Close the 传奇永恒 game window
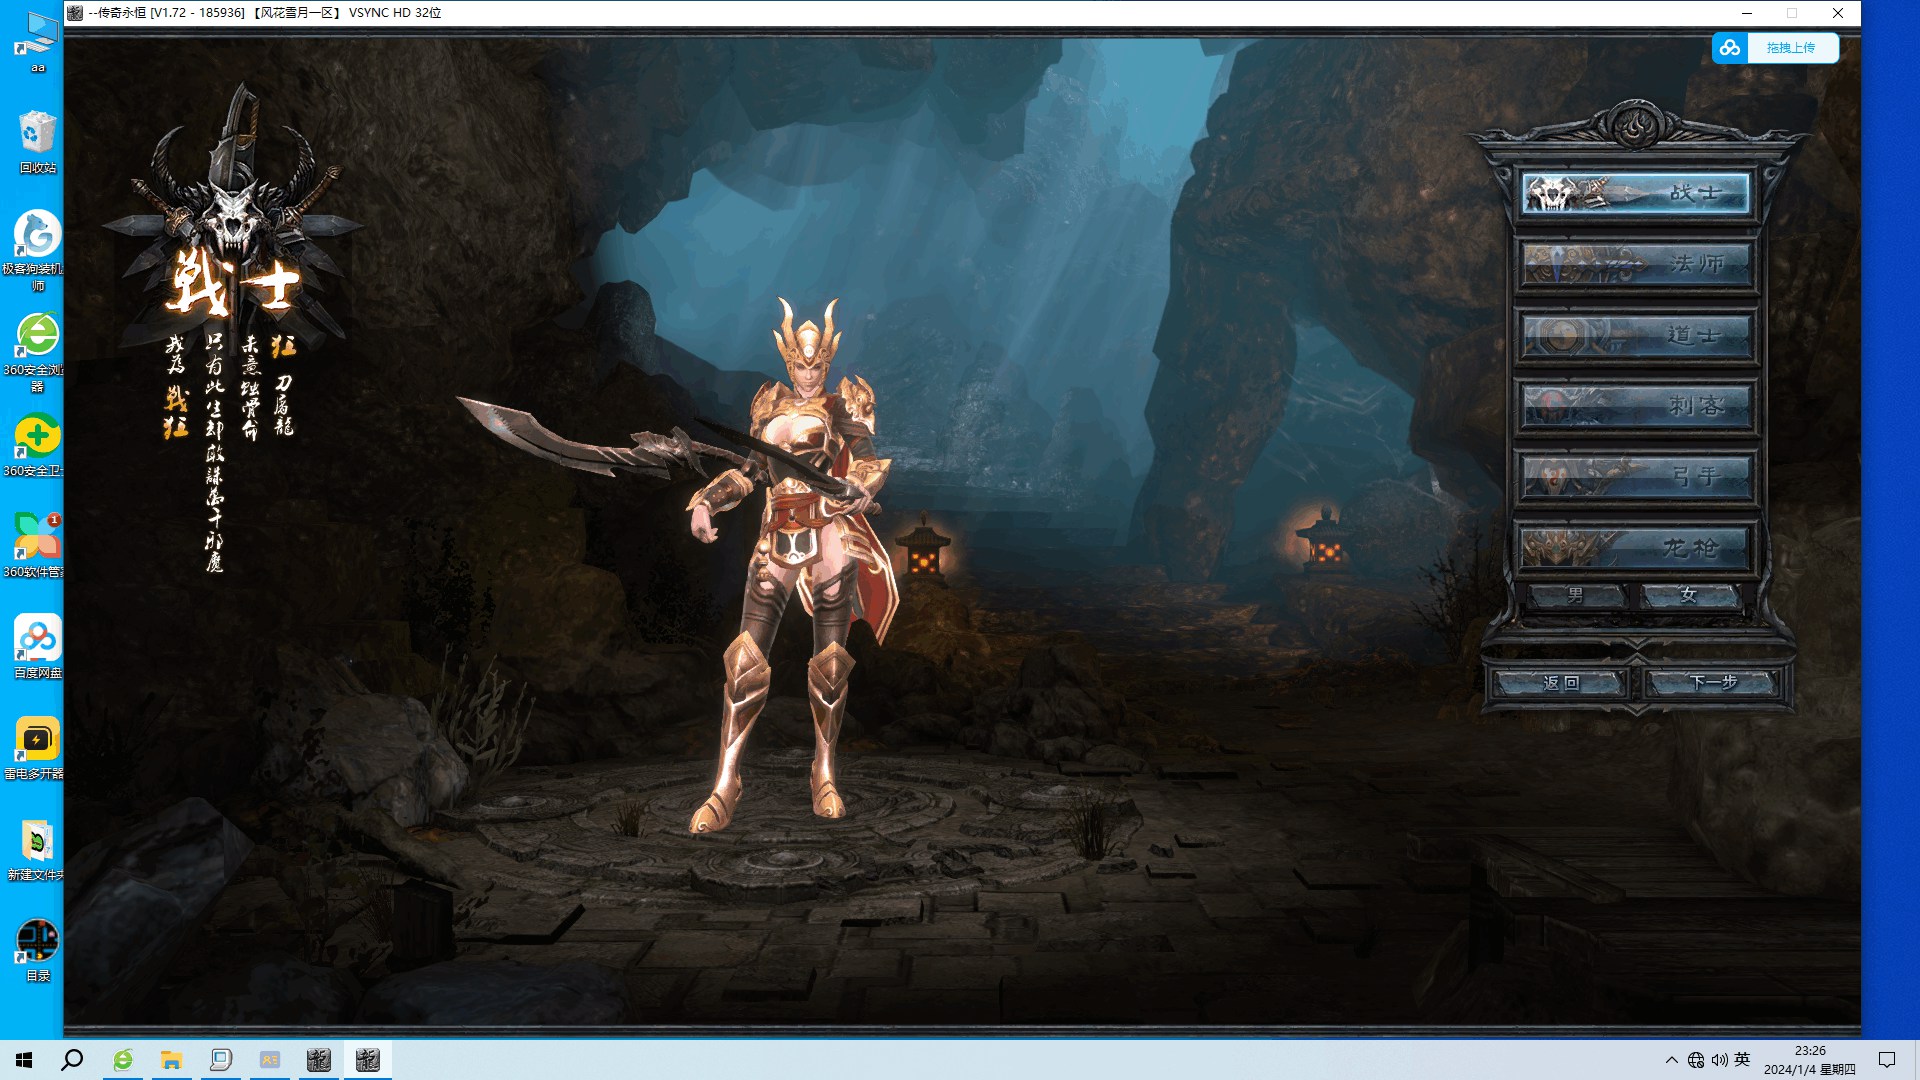The width and height of the screenshot is (1920, 1080). [x=1838, y=13]
